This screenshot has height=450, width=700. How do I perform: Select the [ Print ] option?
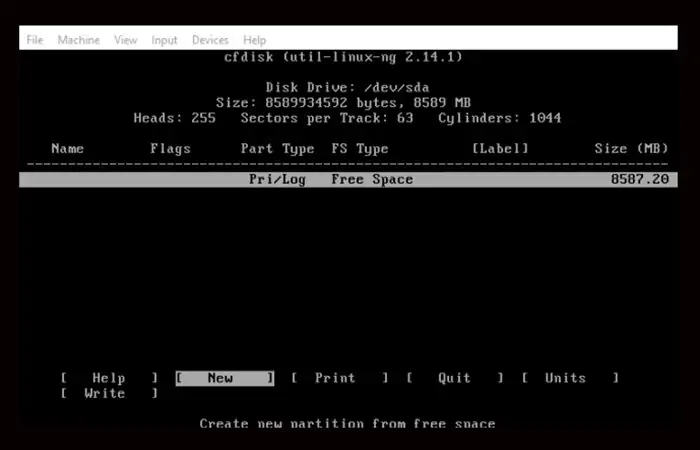tap(339, 378)
